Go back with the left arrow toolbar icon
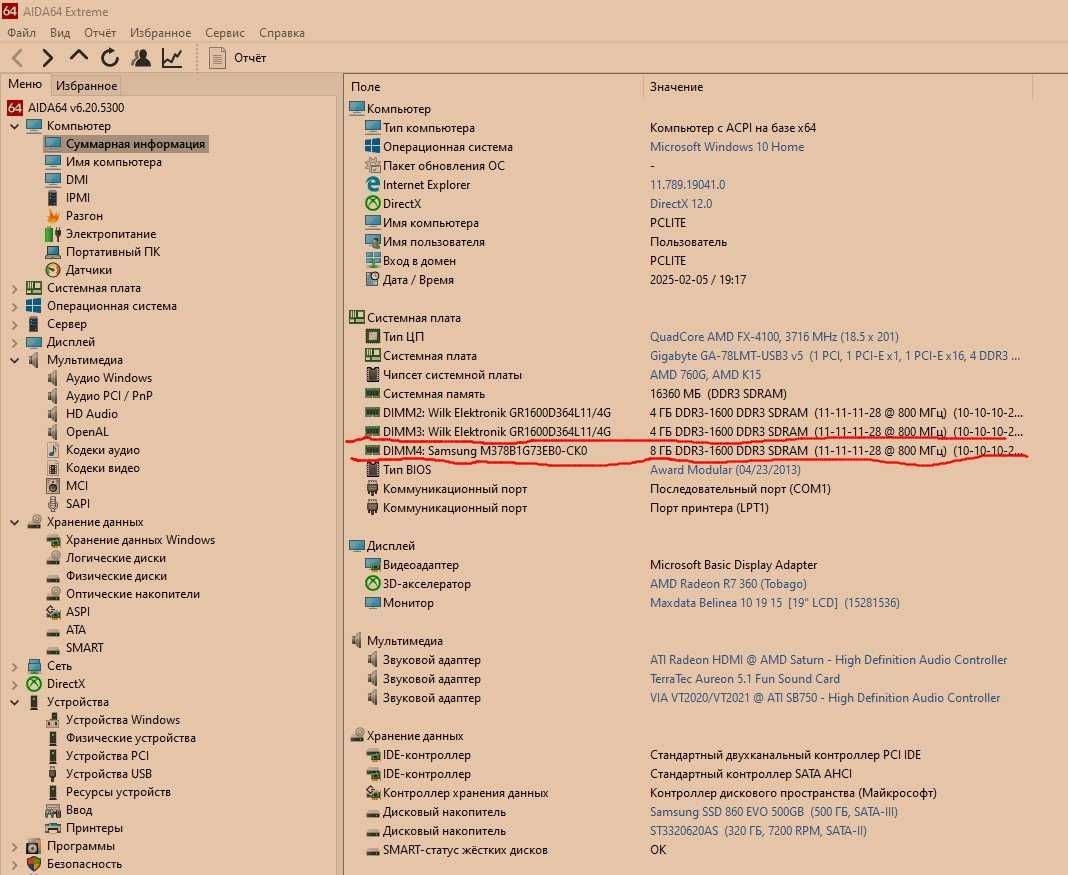Screen dimensions: 1068x875 17,58
